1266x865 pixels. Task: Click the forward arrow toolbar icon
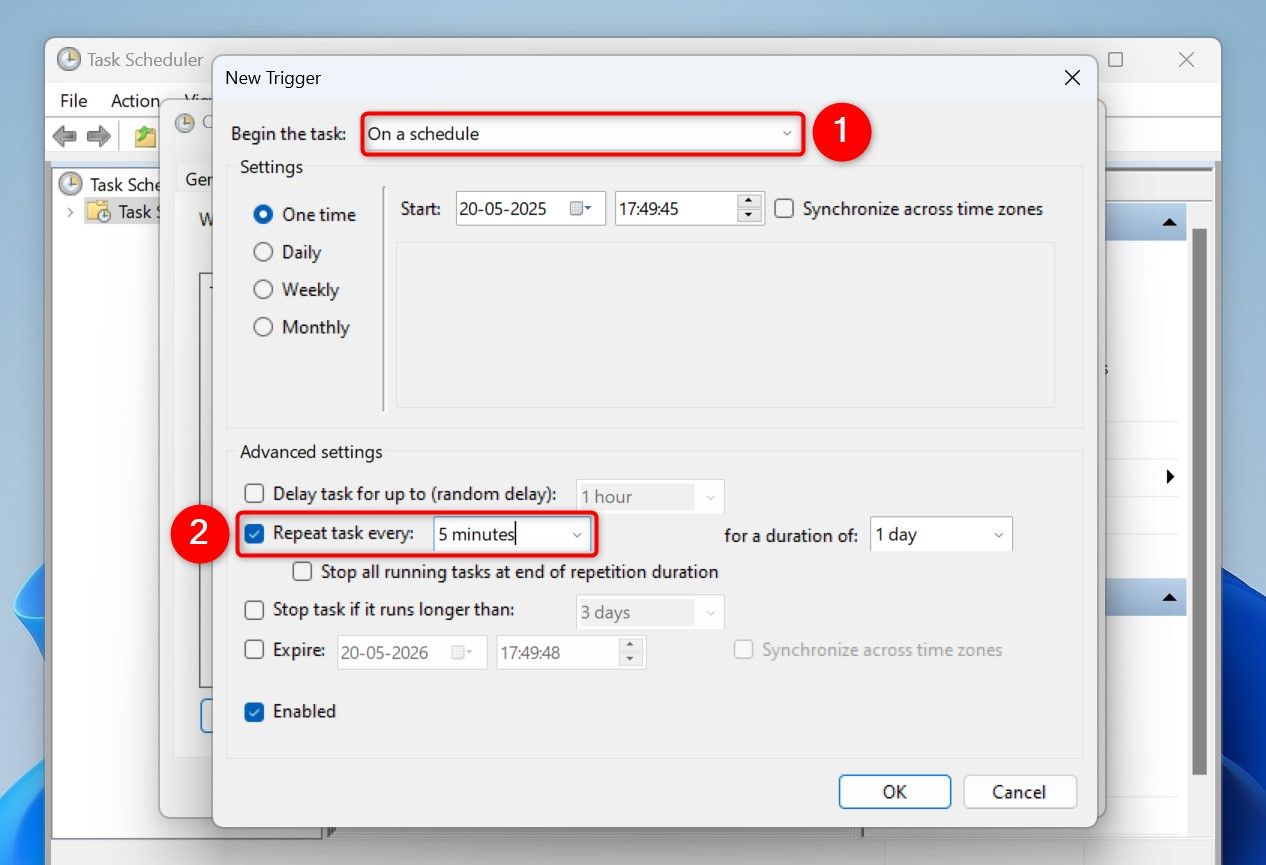(x=98, y=136)
